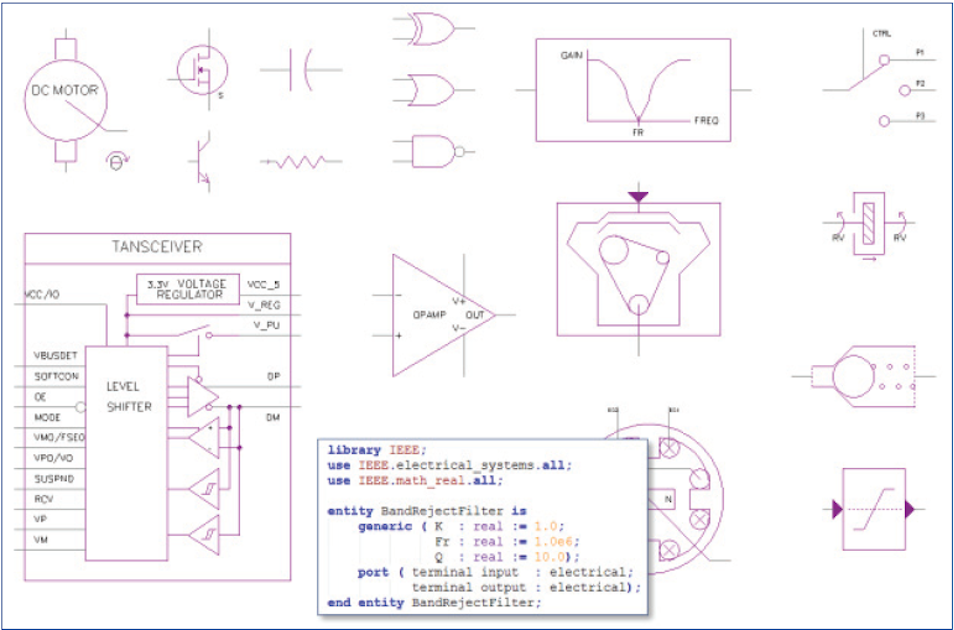The image size is (954, 630).
Task: Click the SOFTCON pin label
Action: click(x=54, y=375)
